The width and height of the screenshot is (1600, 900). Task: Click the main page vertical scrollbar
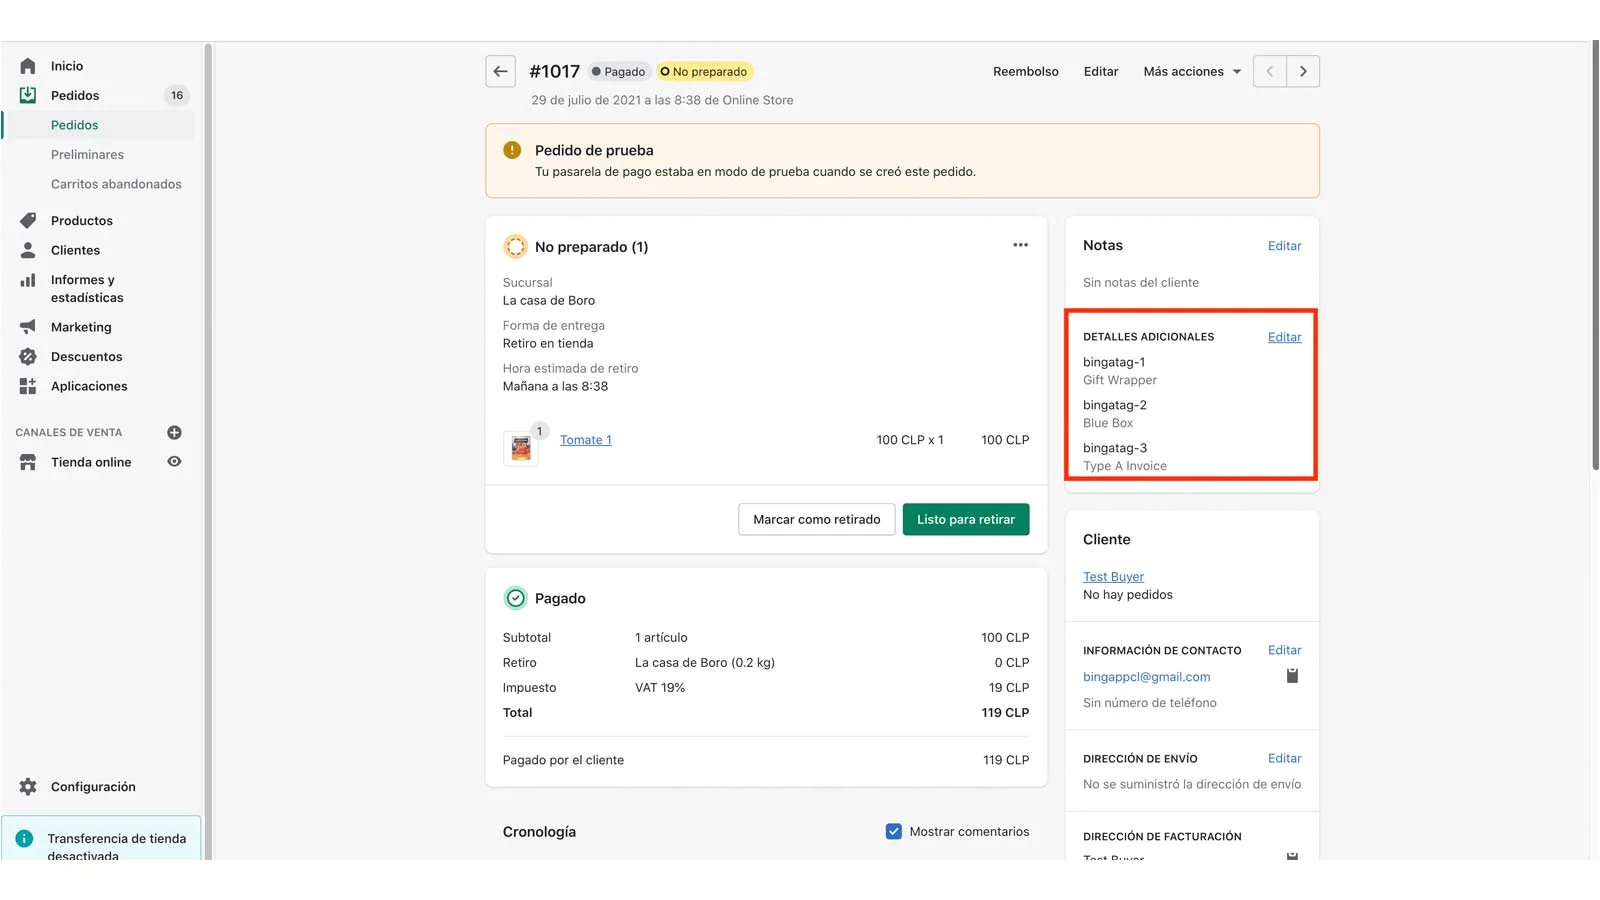(1595, 255)
